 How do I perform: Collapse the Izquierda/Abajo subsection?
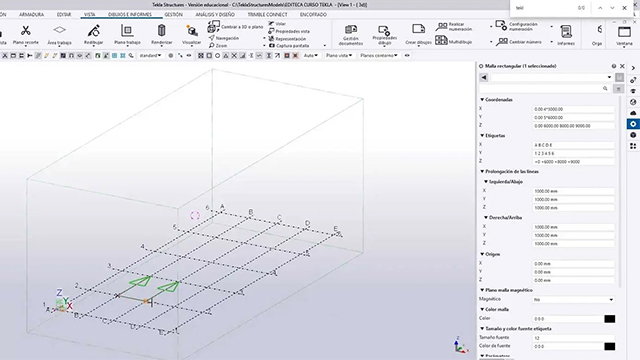point(486,182)
